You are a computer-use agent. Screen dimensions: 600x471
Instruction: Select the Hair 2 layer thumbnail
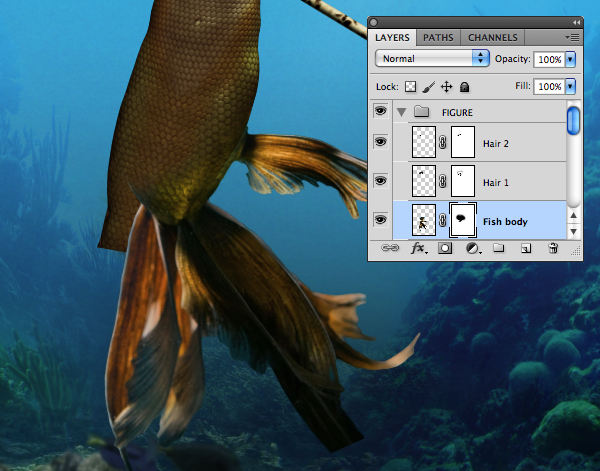pyautogui.click(x=424, y=142)
